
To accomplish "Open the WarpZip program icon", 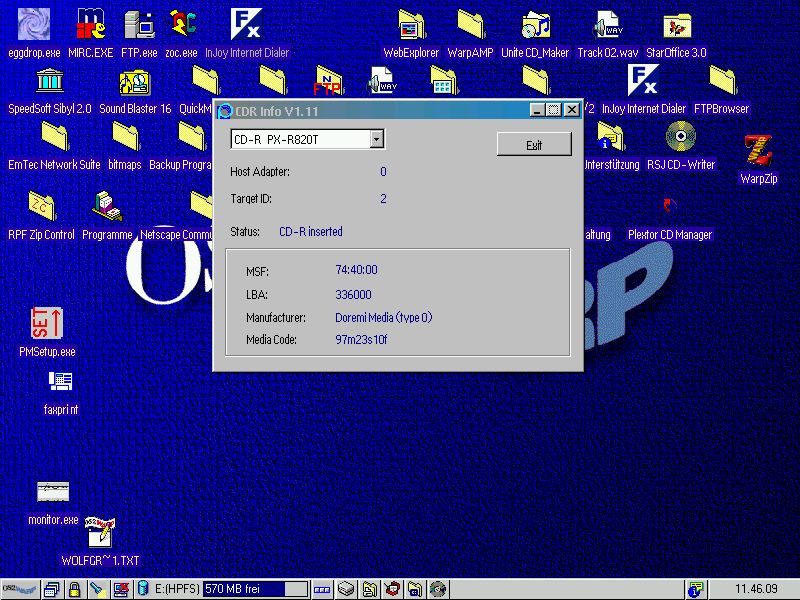I will coord(758,149).
